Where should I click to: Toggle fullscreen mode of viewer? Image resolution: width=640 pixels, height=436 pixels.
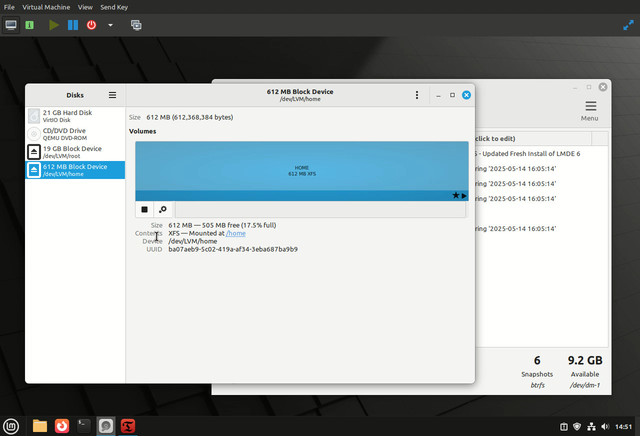(x=628, y=25)
